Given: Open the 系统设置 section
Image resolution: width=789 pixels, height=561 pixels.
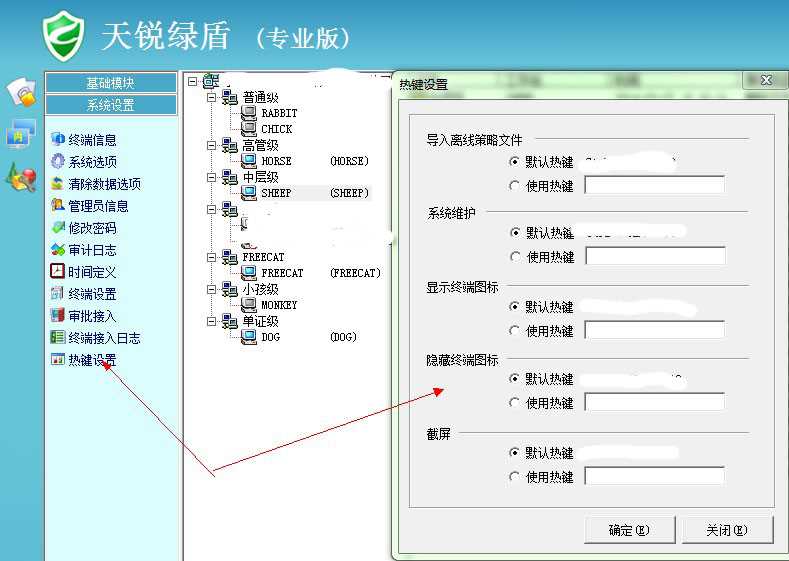Looking at the screenshot, I should point(111,105).
